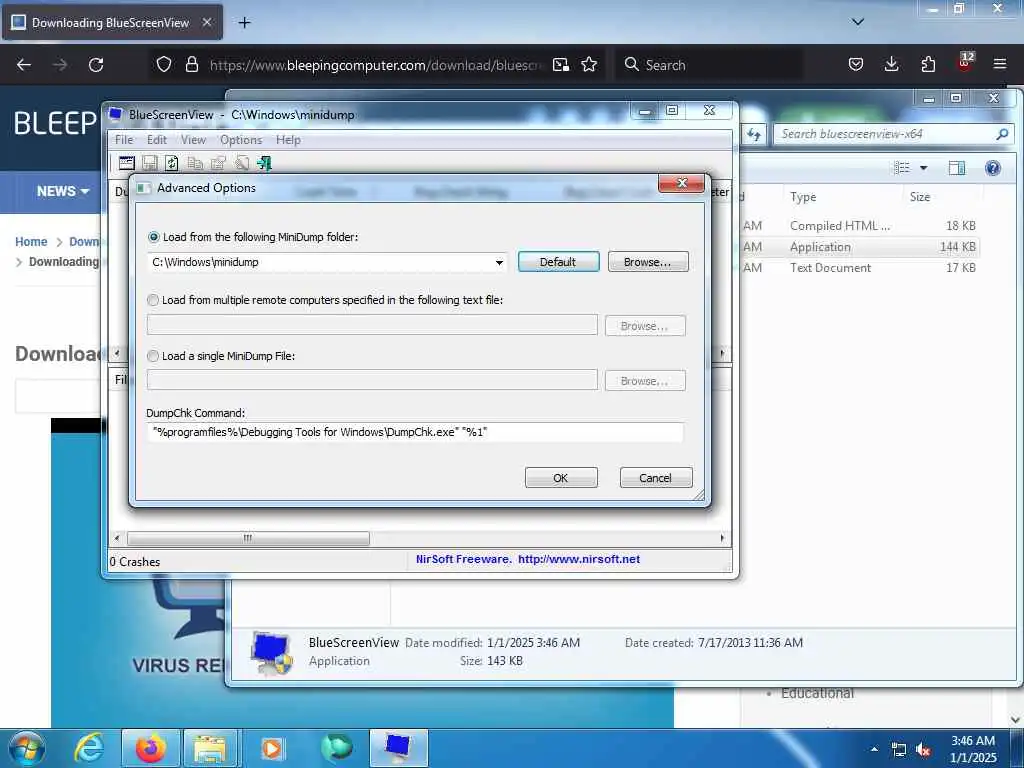Click the Default button
This screenshot has width=1024, height=768.
(x=558, y=262)
